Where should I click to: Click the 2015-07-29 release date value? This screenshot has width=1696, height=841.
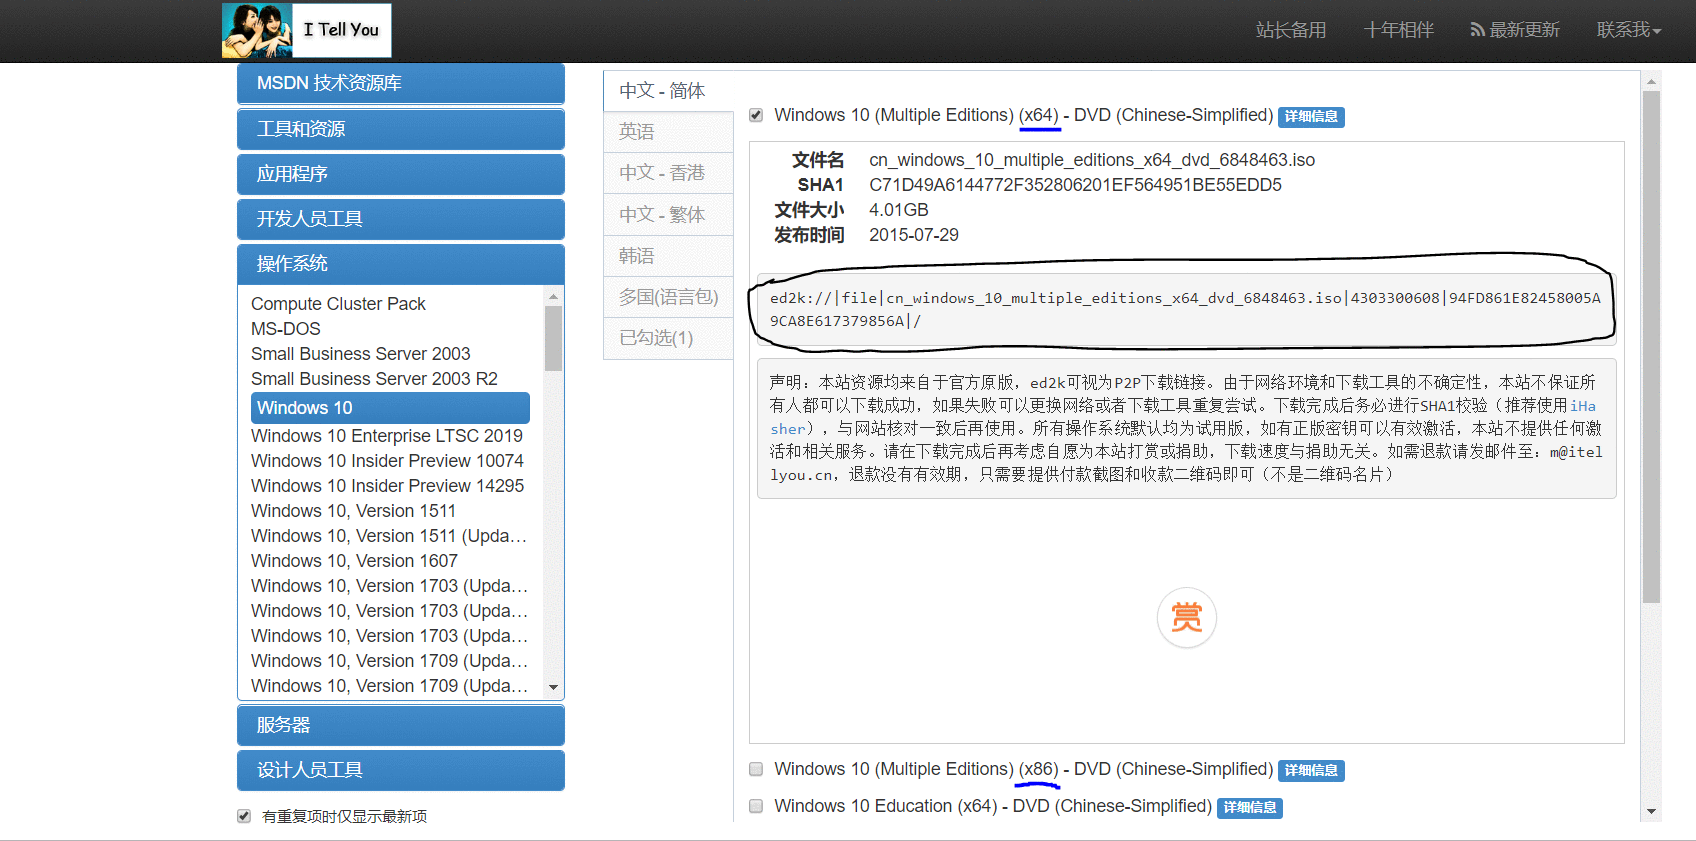tap(914, 235)
